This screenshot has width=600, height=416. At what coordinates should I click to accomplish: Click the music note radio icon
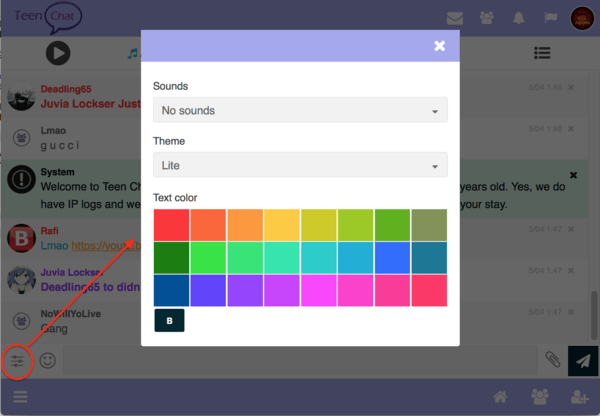point(133,53)
